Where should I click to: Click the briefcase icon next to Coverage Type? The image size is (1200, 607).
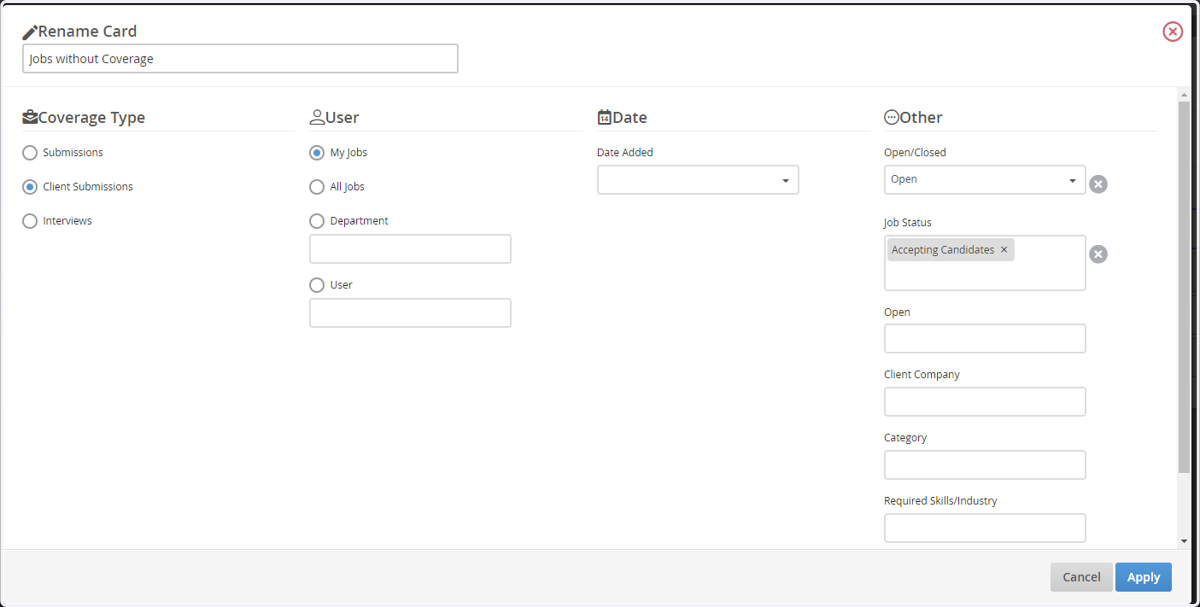30,117
